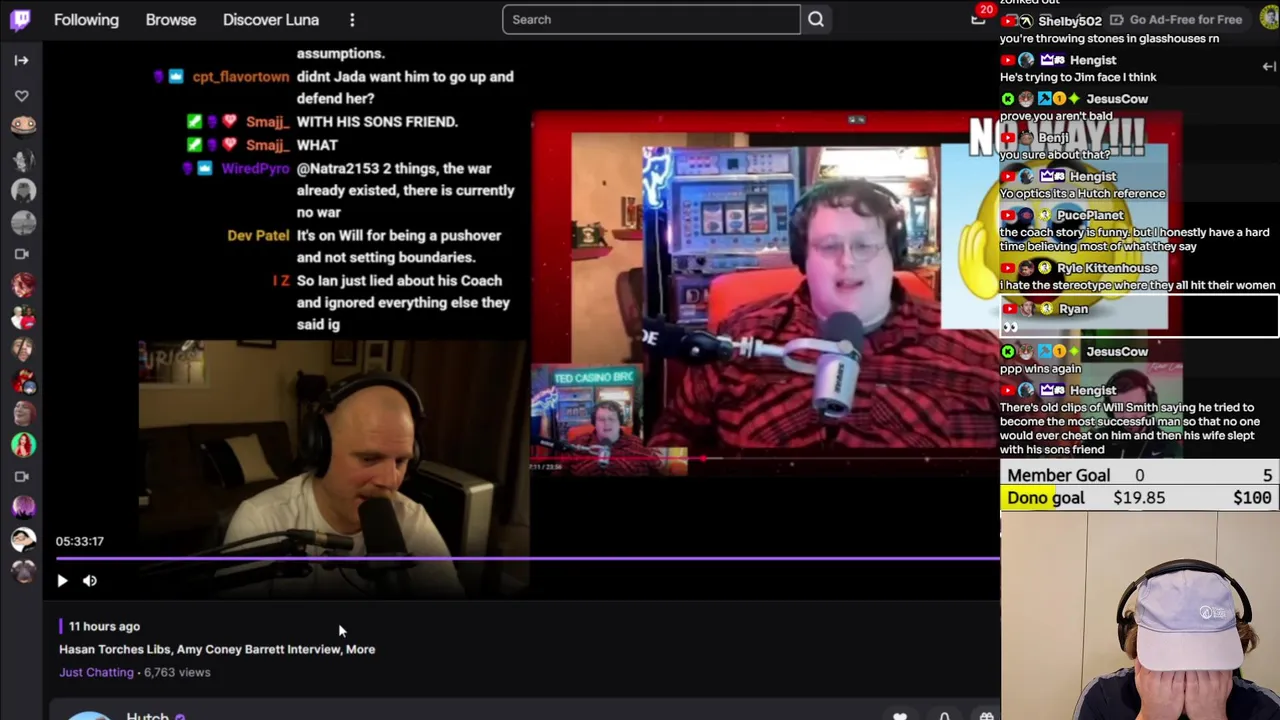Click the $100 donation goal value
This screenshot has height=720, width=1280.
[1252, 498]
